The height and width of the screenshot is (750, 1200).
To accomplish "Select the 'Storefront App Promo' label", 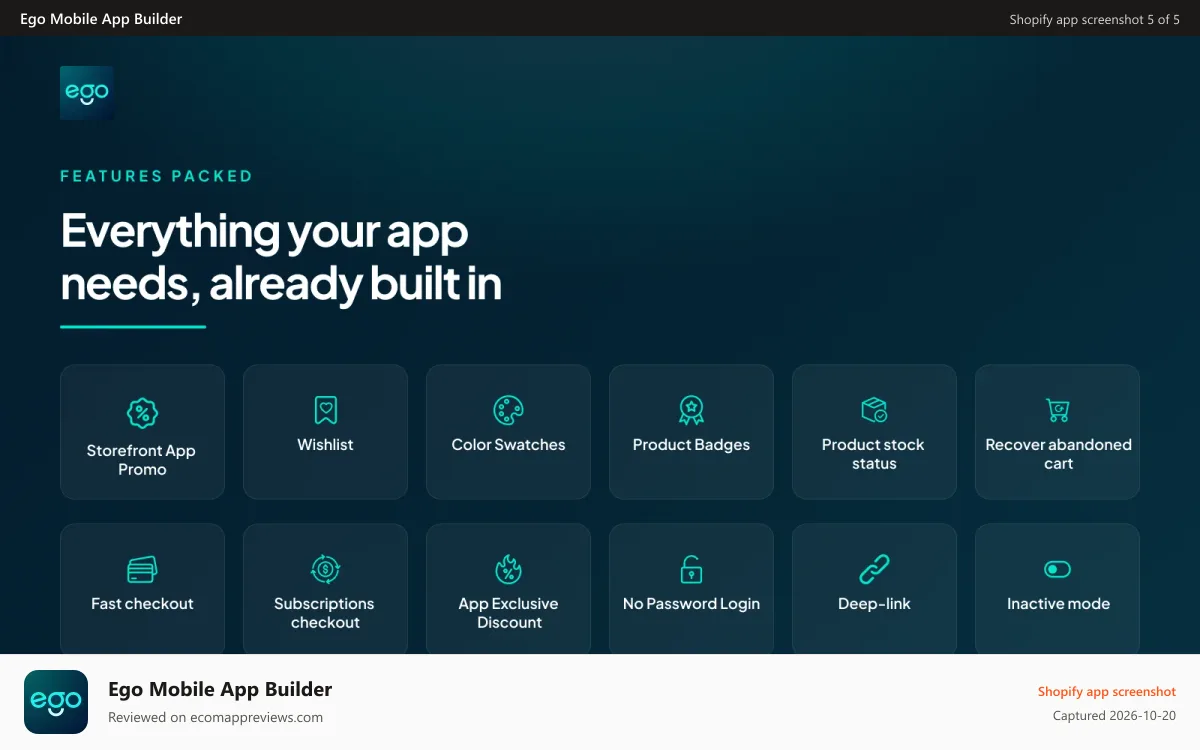I will [x=142, y=460].
